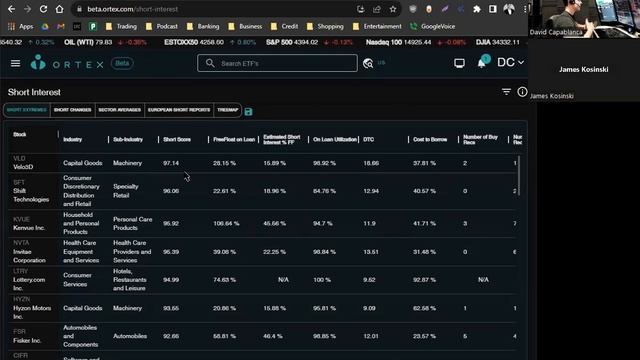640x360 pixels.
Task: Click the table's vertical scrollbar
Action: (519, 176)
